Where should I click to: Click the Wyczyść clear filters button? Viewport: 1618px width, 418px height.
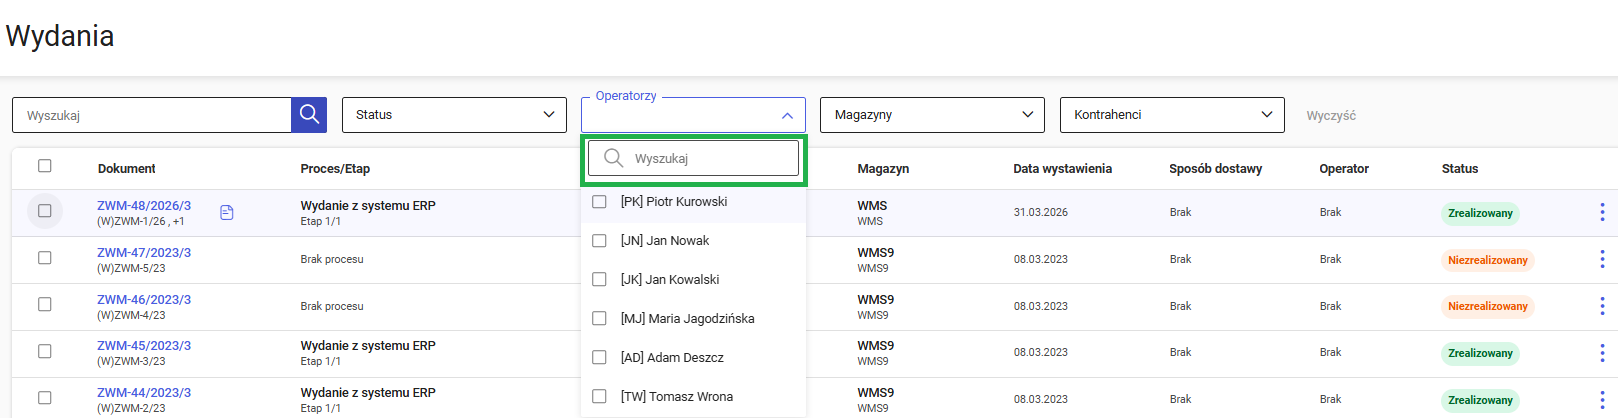coord(1330,116)
